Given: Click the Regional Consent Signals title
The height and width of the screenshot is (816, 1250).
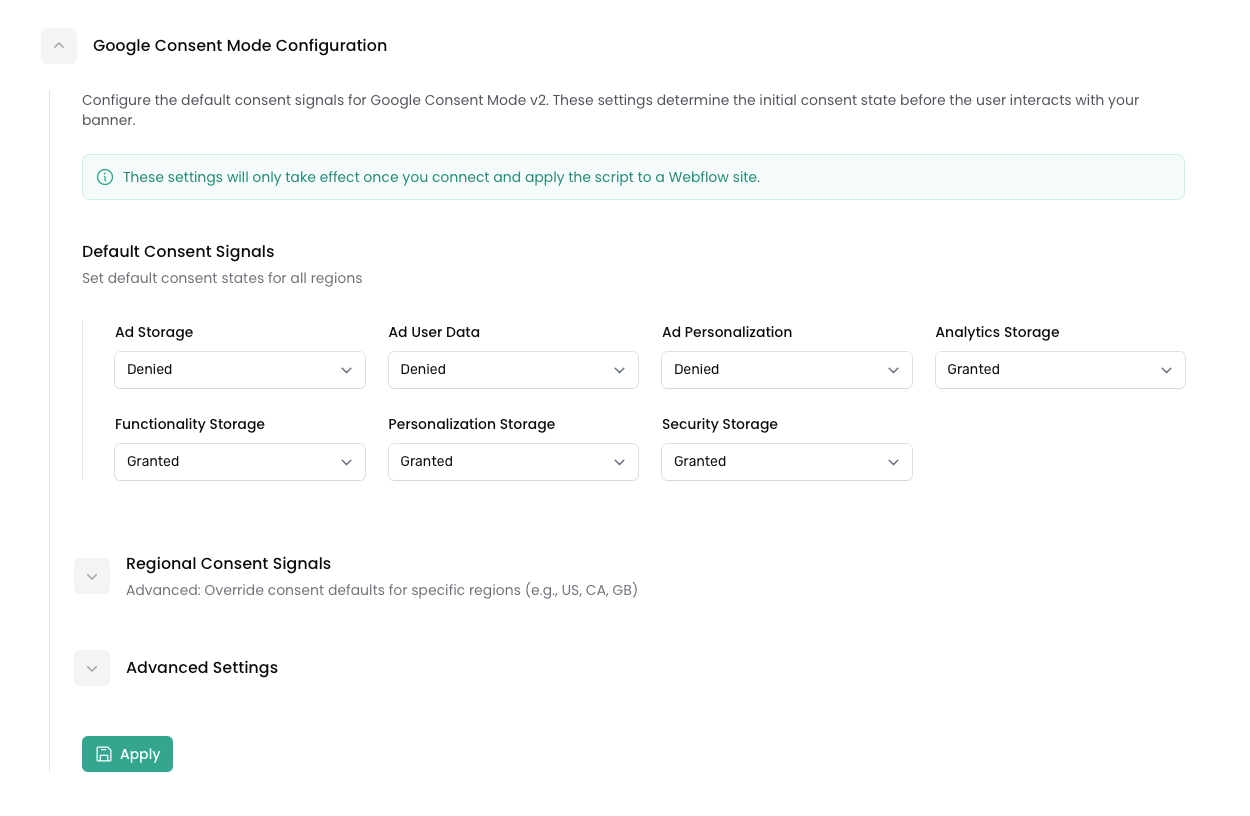Looking at the screenshot, I should (x=228, y=564).
